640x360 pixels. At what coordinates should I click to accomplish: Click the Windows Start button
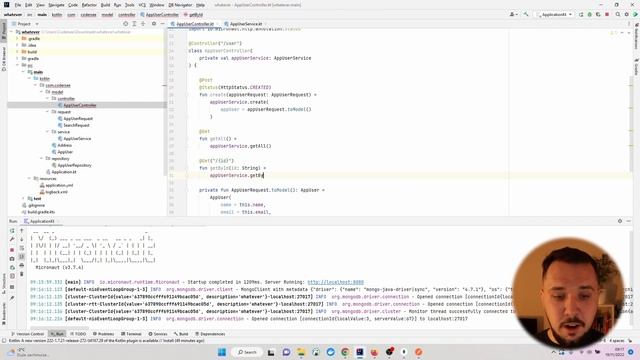222,352
